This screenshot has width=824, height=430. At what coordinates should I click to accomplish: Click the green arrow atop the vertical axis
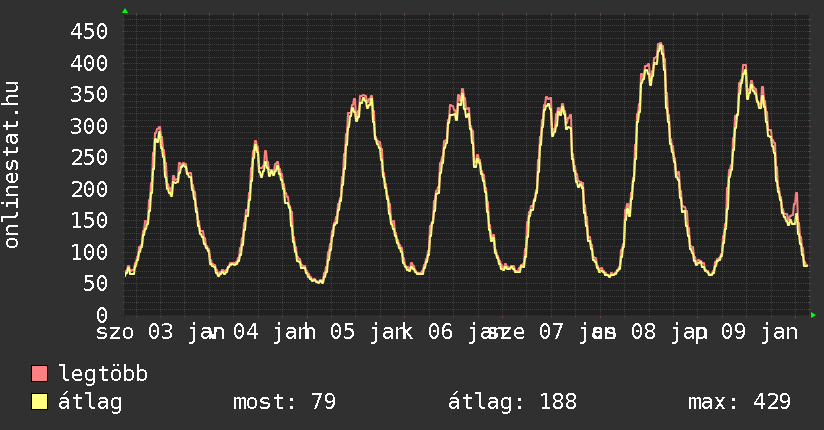(x=125, y=11)
